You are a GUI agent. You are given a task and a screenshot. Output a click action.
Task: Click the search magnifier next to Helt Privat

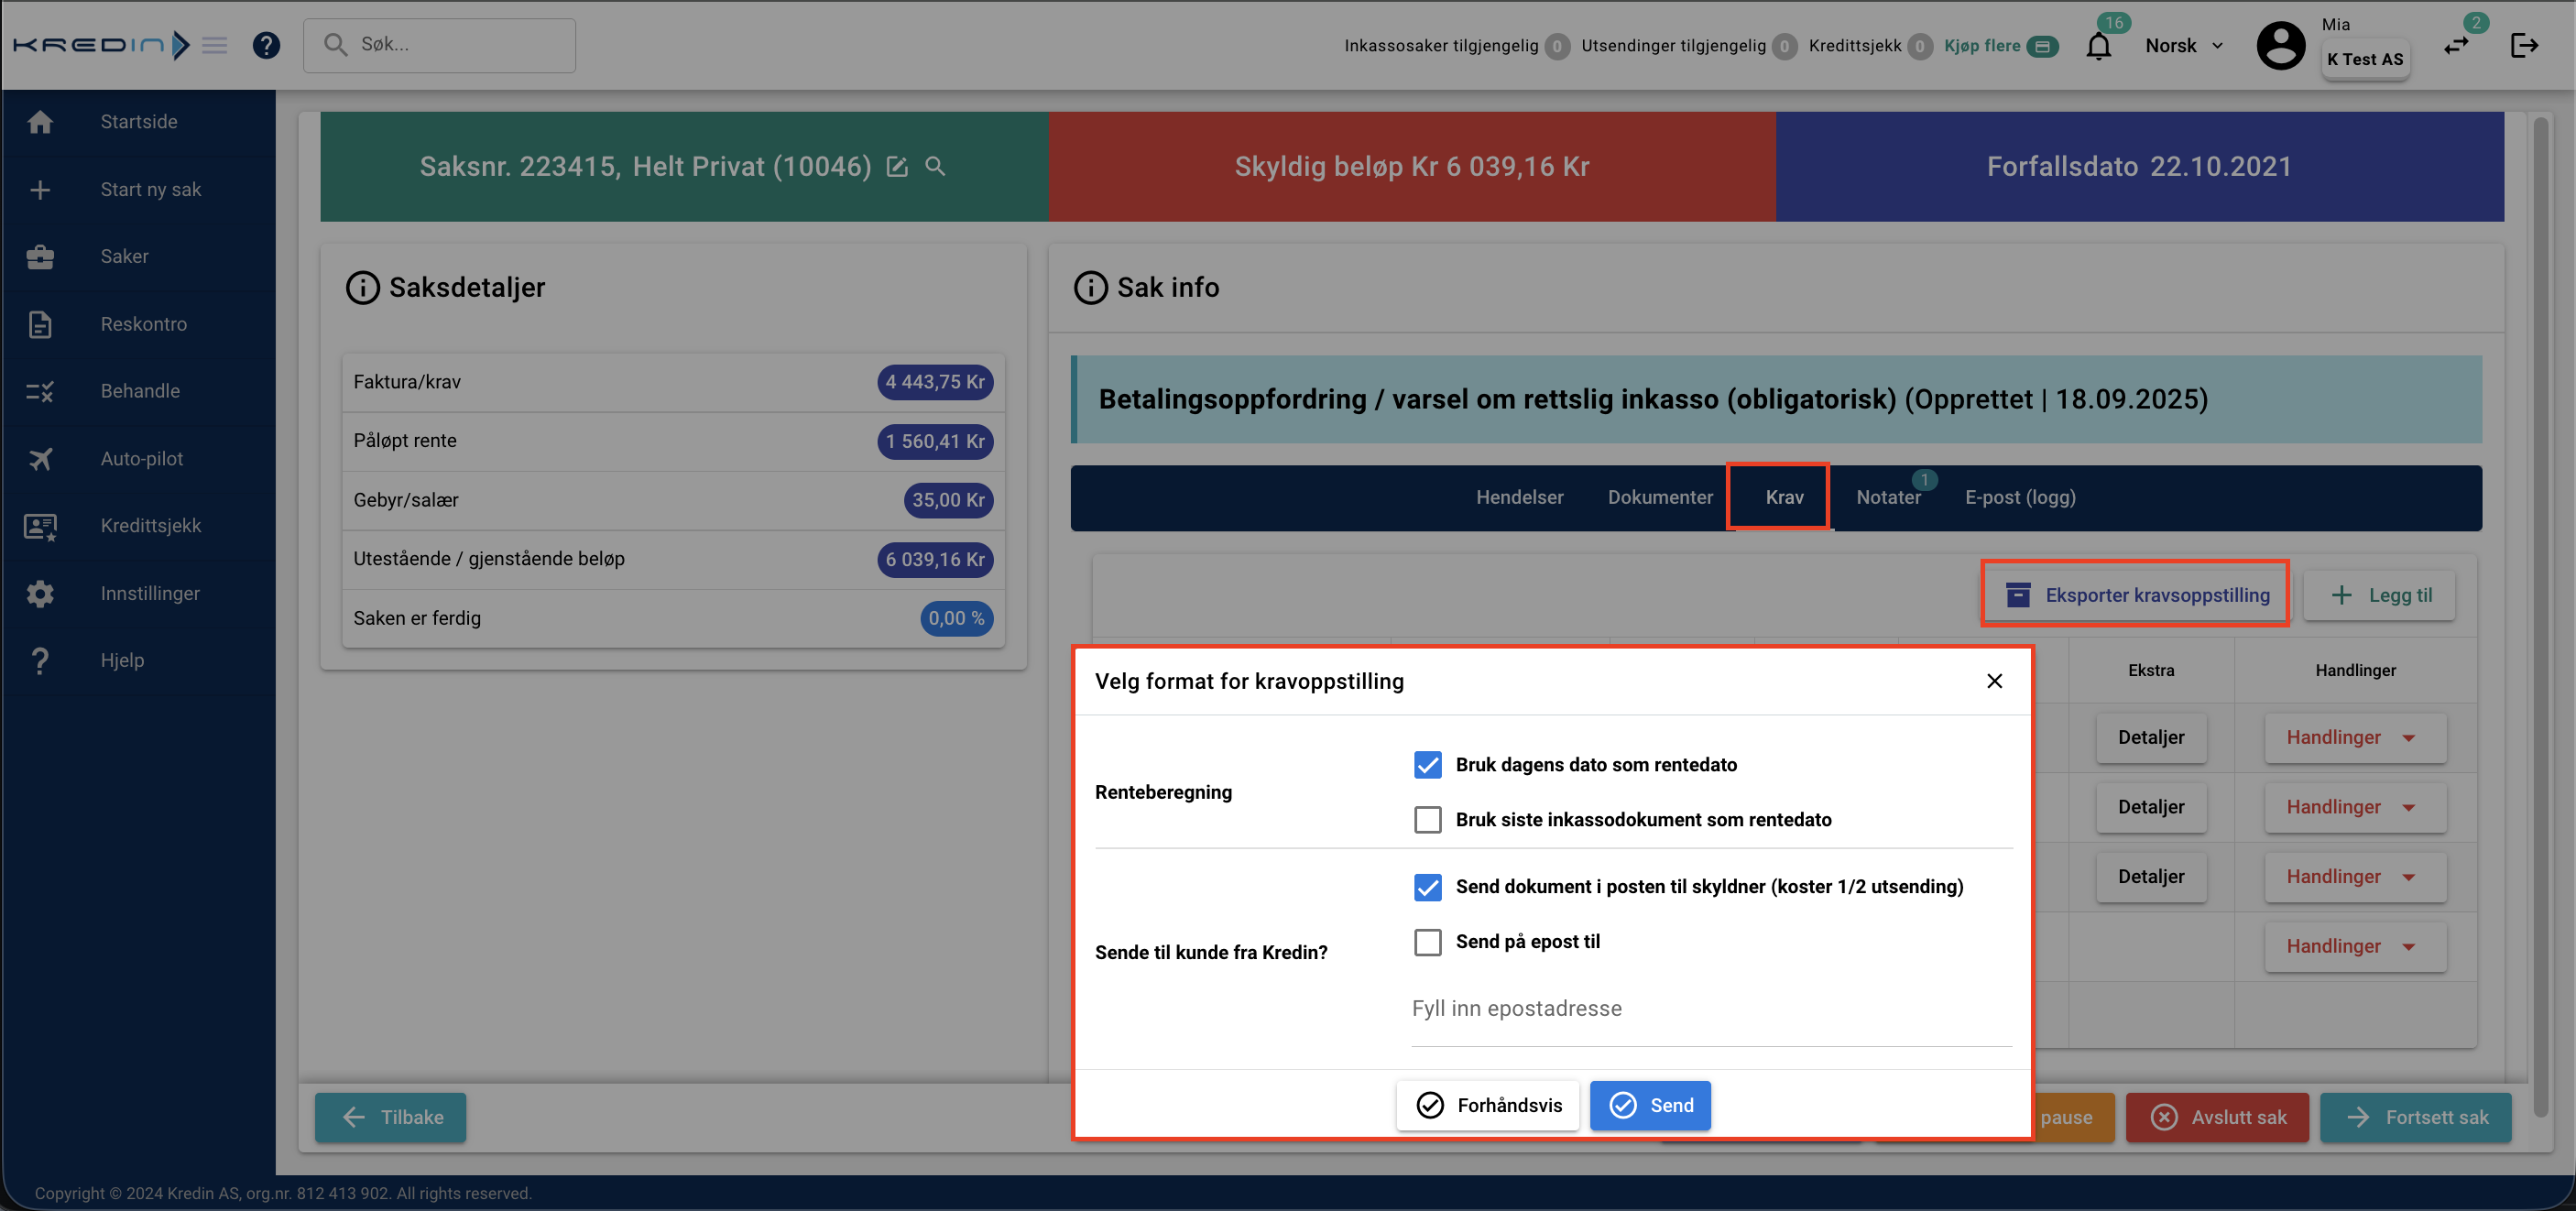tap(935, 167)
